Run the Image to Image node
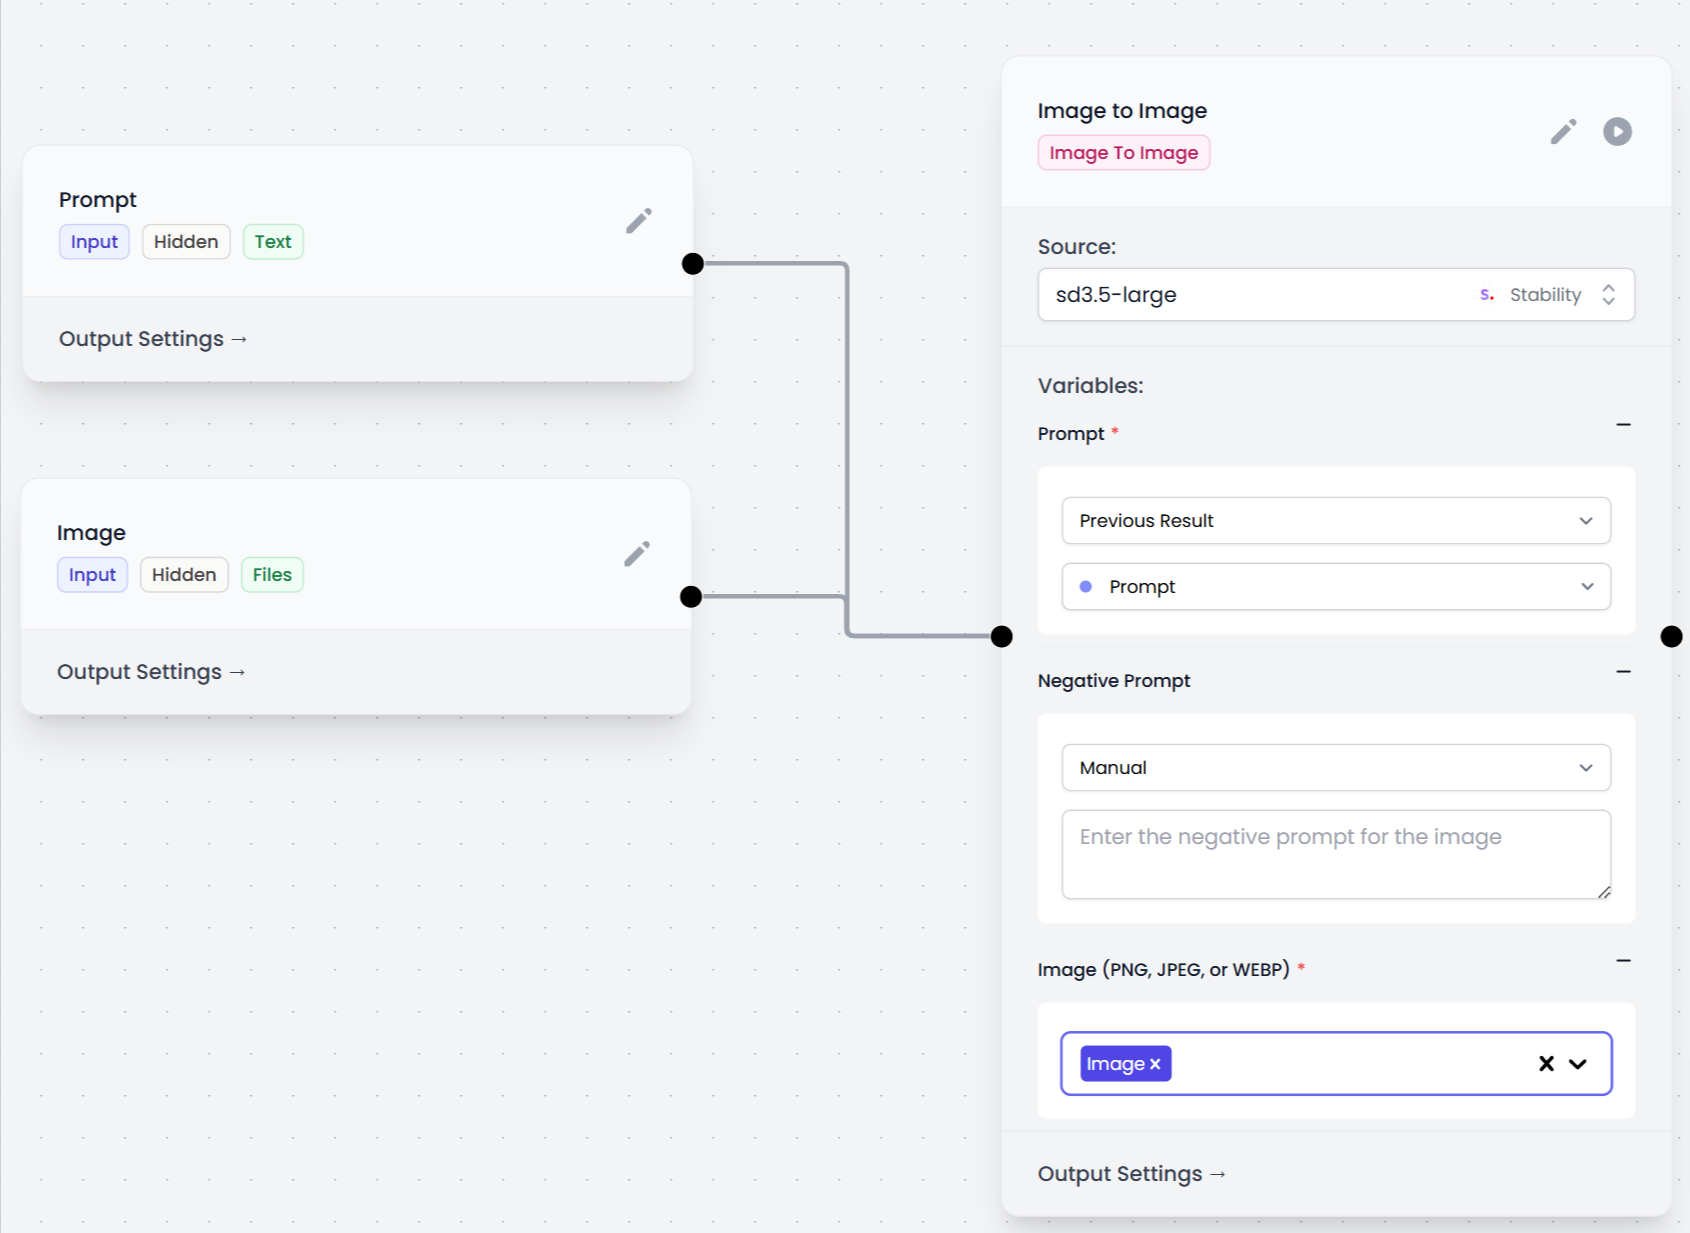Viewport: 1690px width, 1233px height. click(1617, 132)
